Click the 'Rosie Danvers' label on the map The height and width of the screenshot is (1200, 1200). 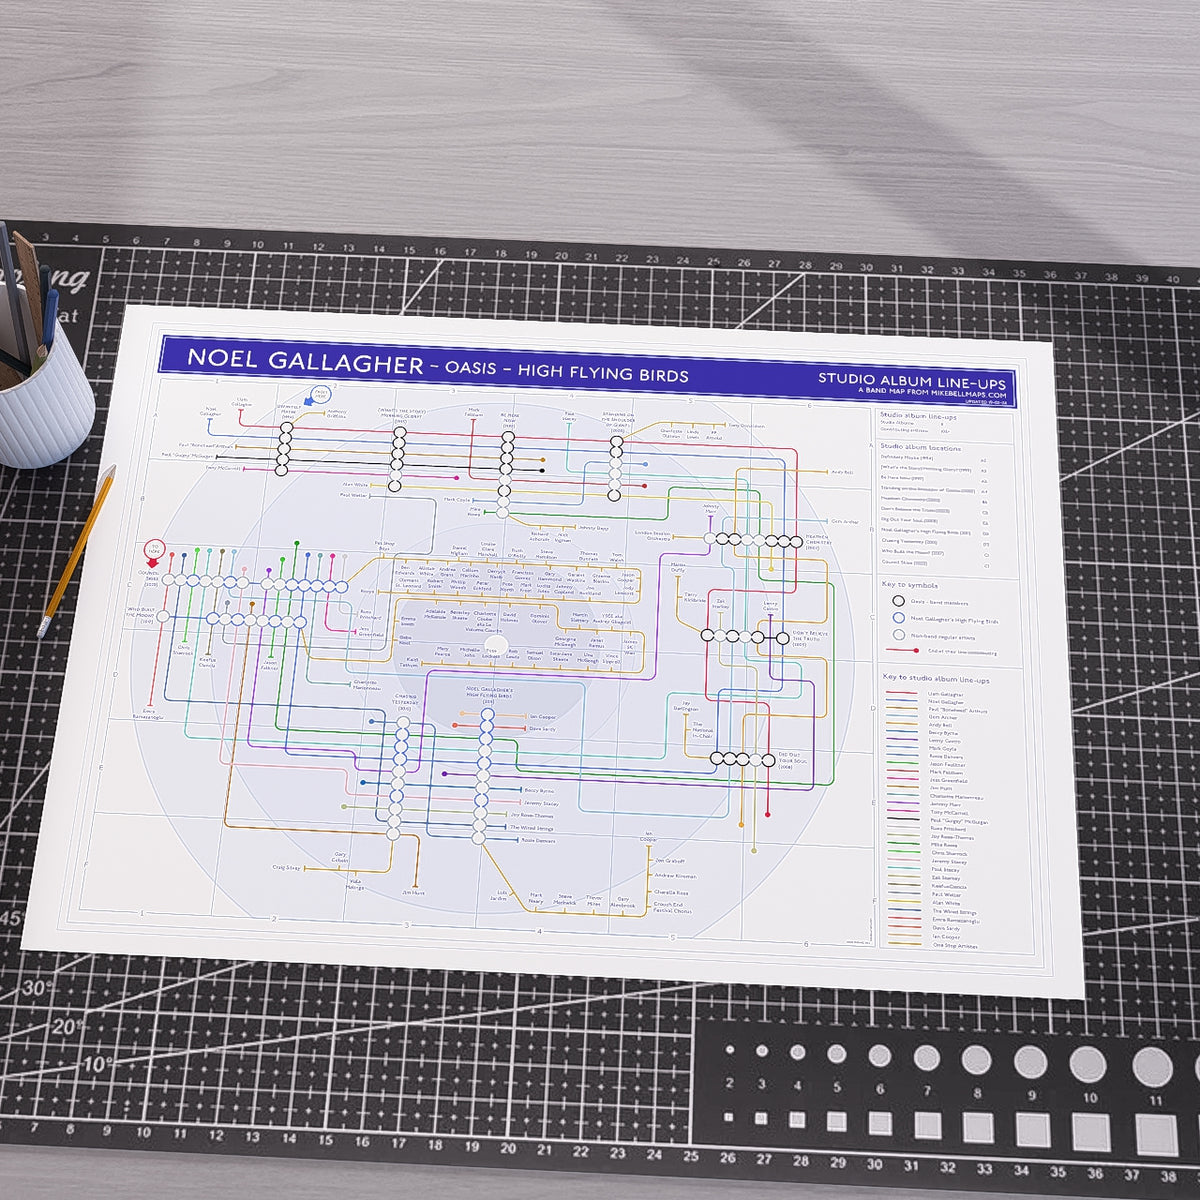(537, 841)
